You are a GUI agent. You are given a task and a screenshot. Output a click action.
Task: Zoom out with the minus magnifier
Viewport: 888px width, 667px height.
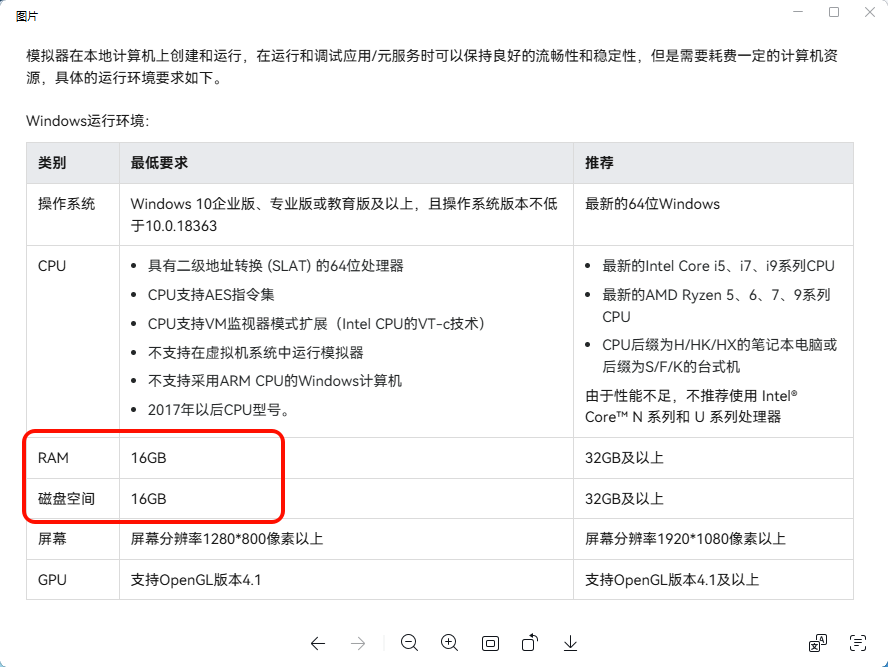tap(409, 643)
